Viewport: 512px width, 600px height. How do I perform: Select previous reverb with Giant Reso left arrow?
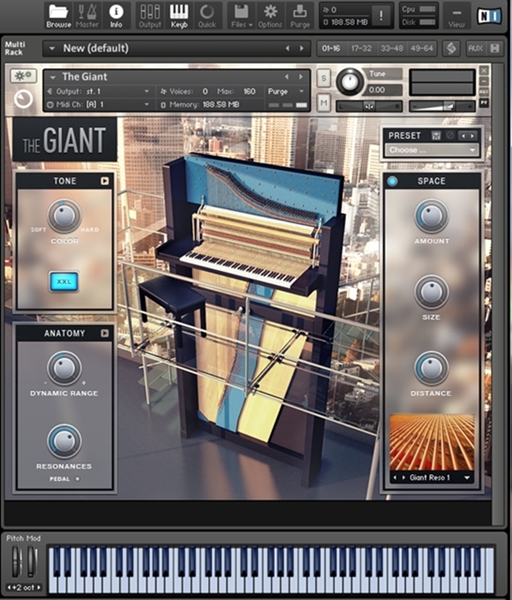(x=396, y=478)
